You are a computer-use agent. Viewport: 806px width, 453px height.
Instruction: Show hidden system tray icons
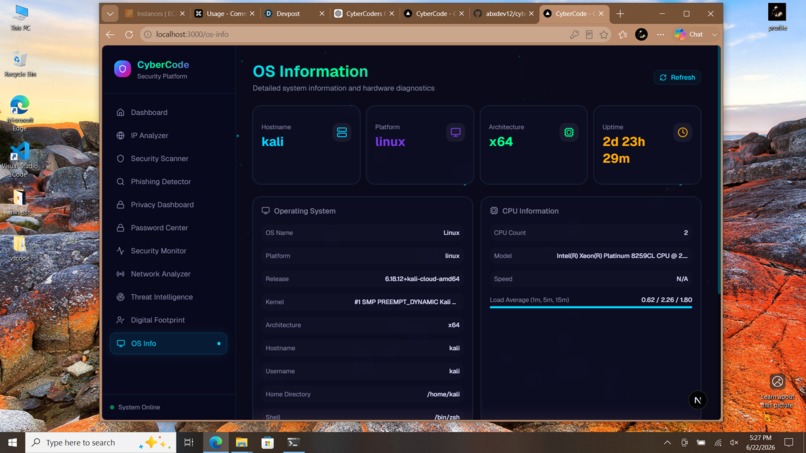(x=667, y=443)
